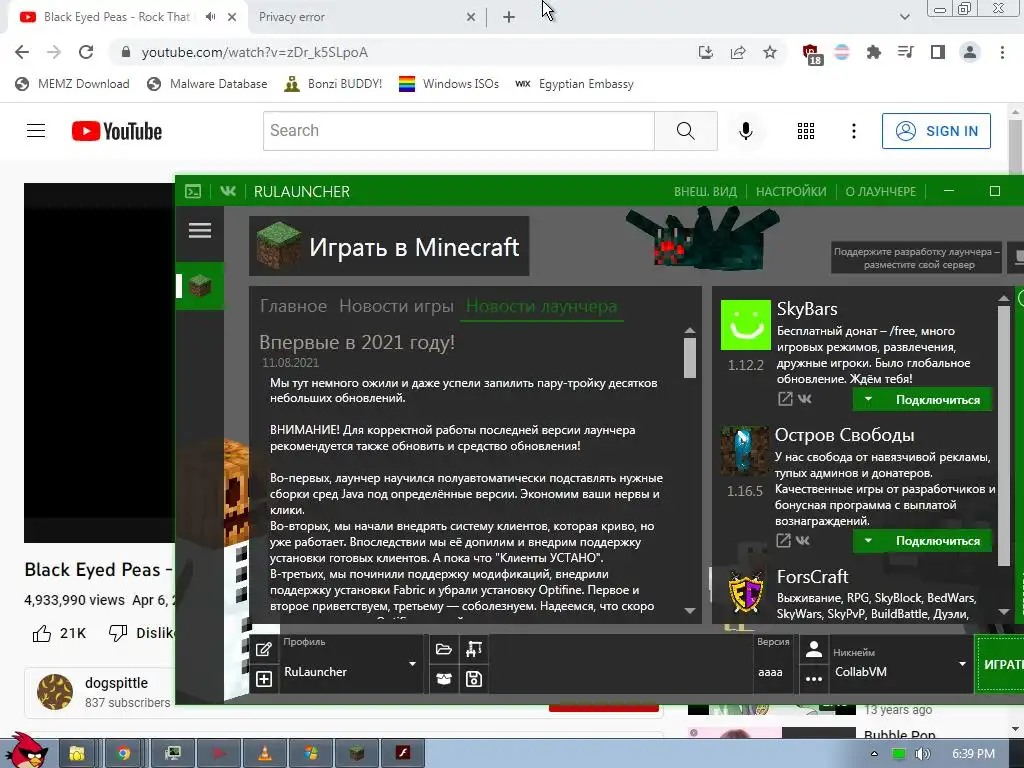Image resolution: width=1024 pixels, height=768 pixels.
Task: Switch to the Новости лаунчера tab
Action: [541, 306]
